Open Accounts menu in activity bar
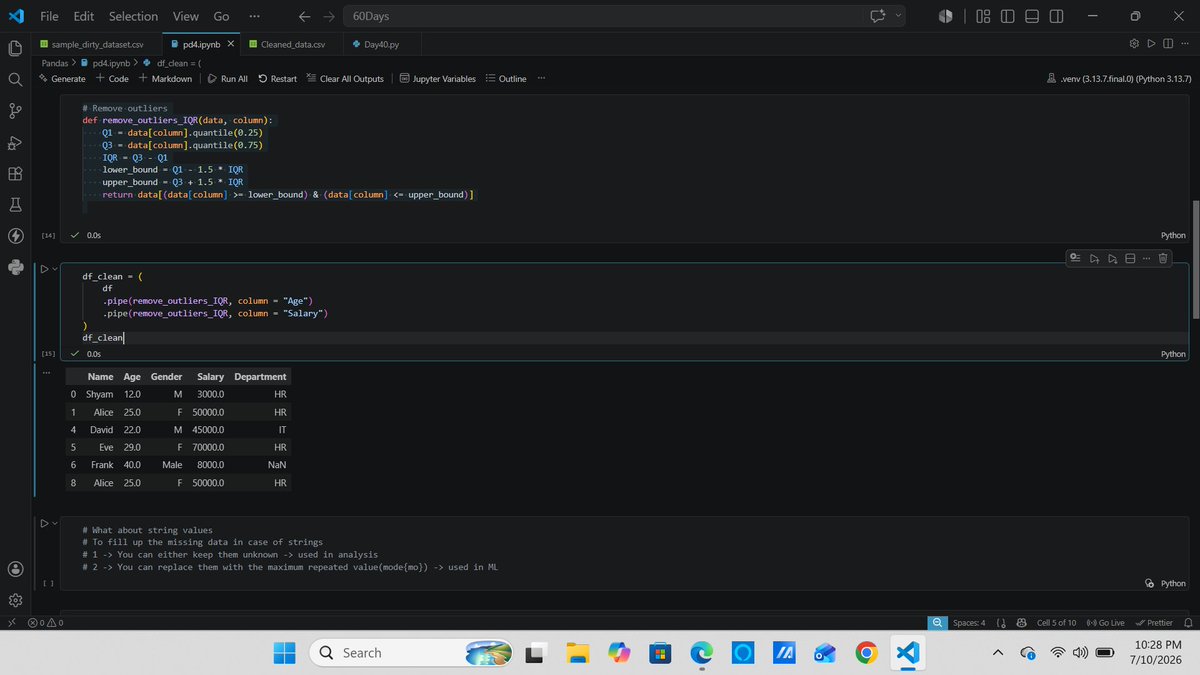Screen dimensions: 1200x675 (15, 568)
